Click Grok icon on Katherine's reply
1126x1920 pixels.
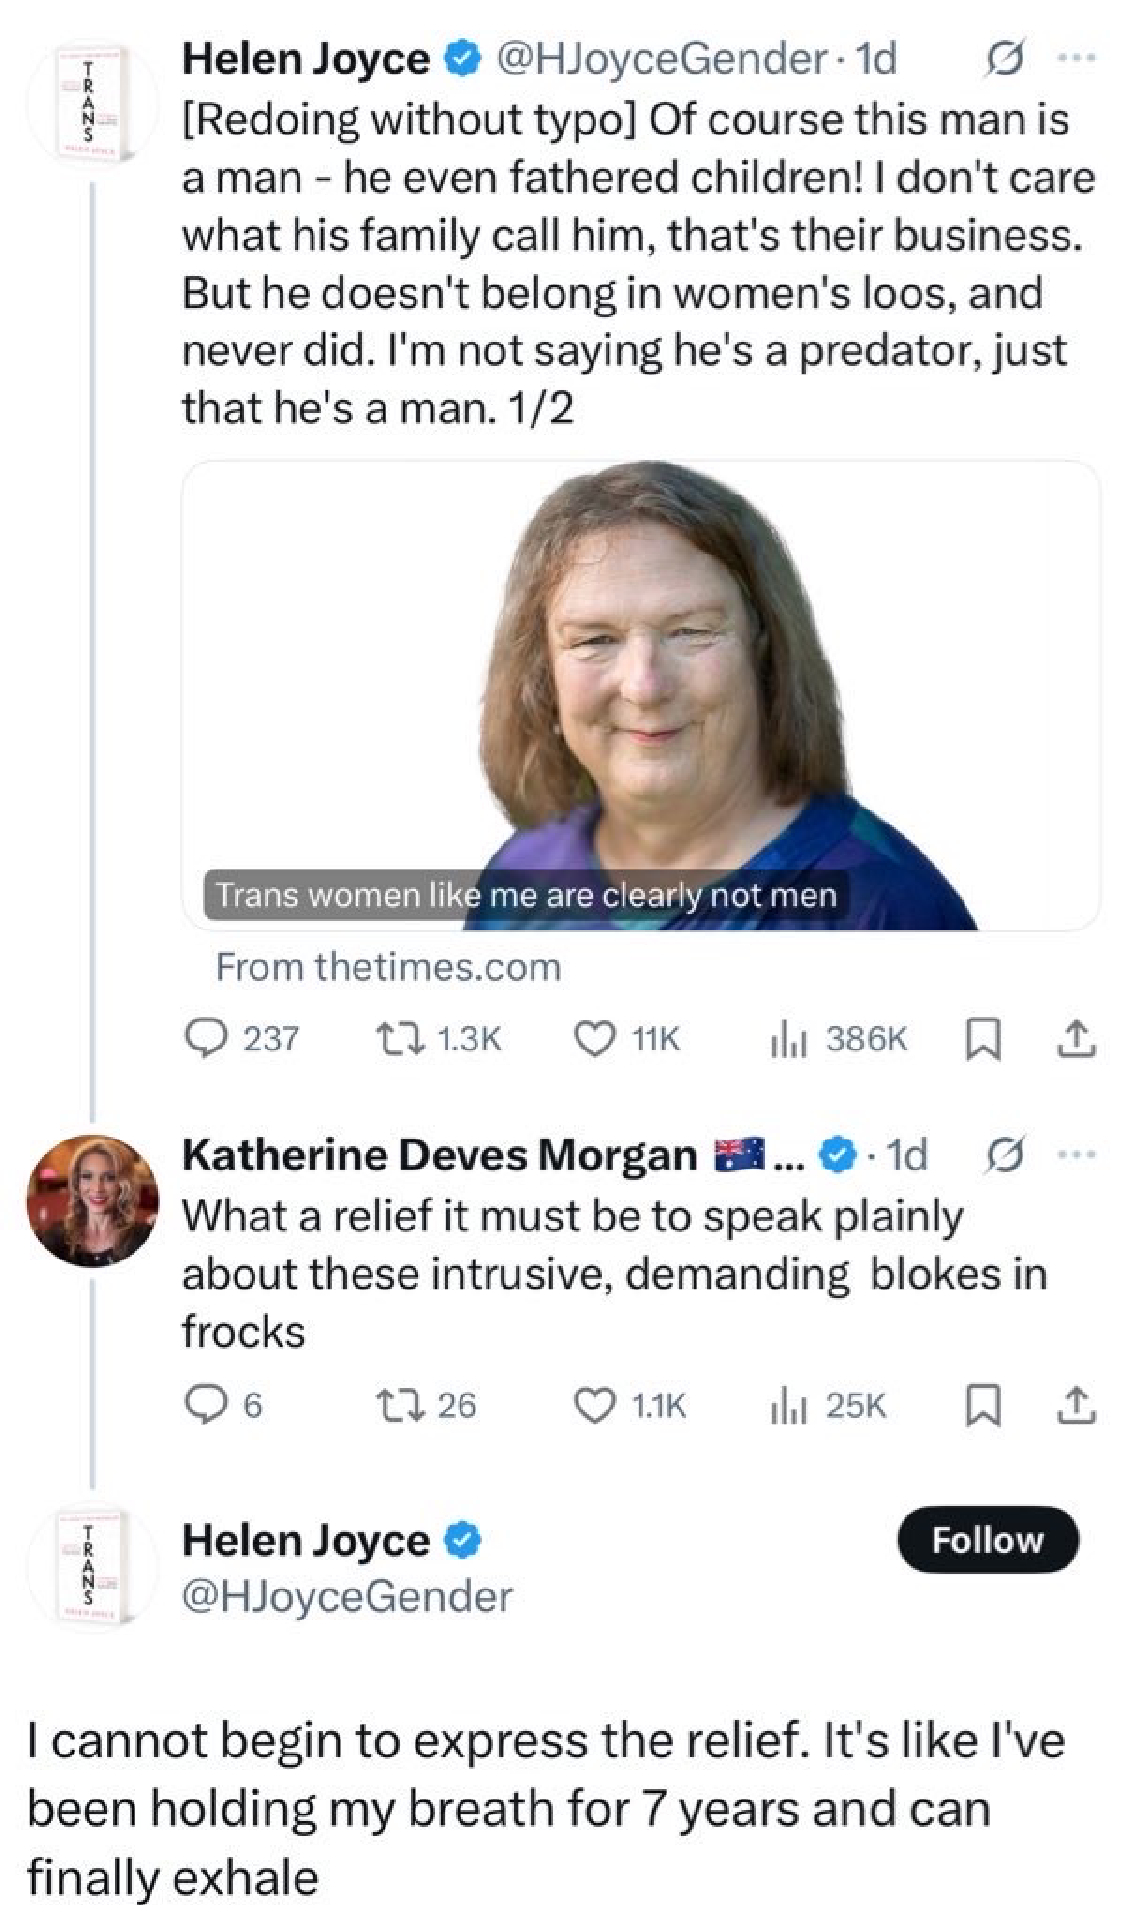(1003, 1156)
